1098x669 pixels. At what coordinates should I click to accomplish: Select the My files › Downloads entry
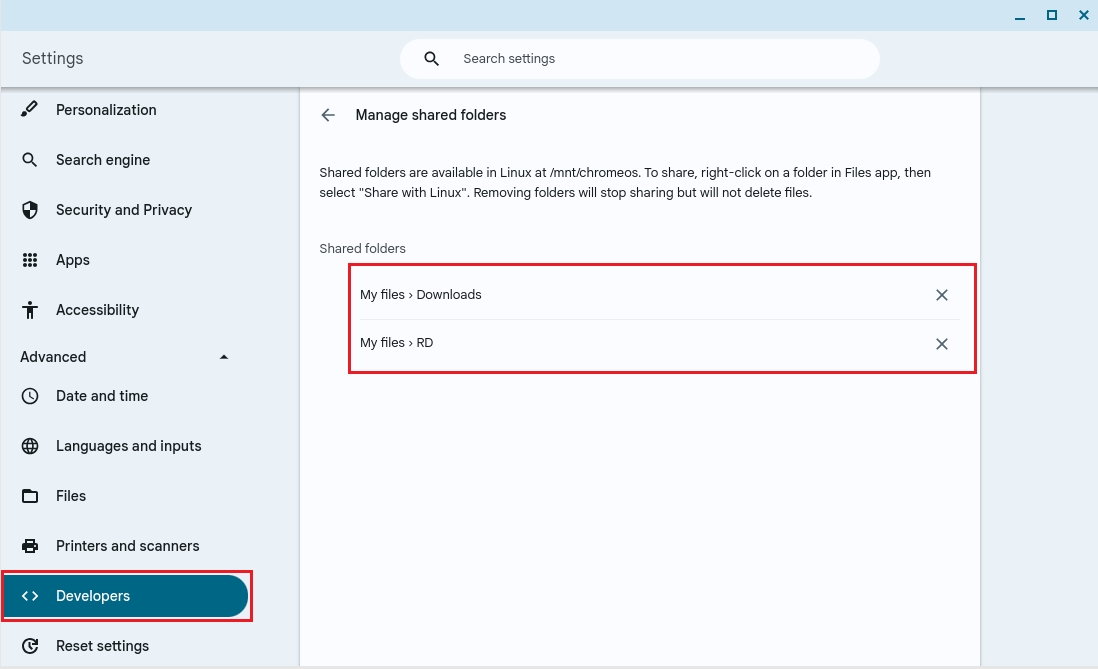[x=421, y=295]
